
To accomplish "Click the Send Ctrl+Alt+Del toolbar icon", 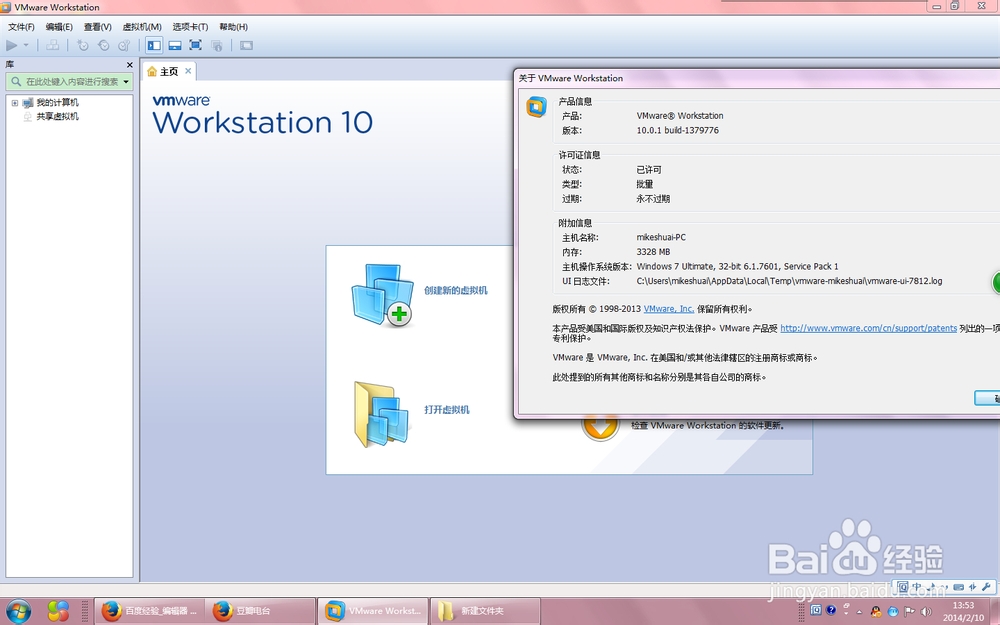I will (53, 45).
